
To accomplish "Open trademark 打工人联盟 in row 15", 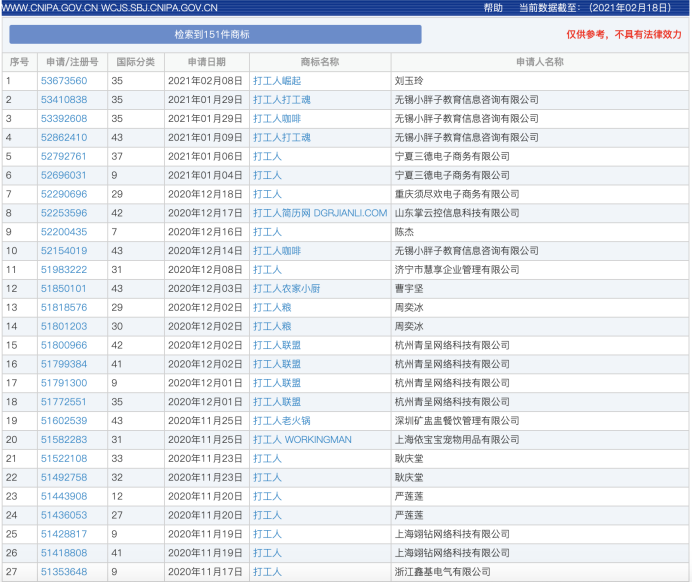I will 277,345.
